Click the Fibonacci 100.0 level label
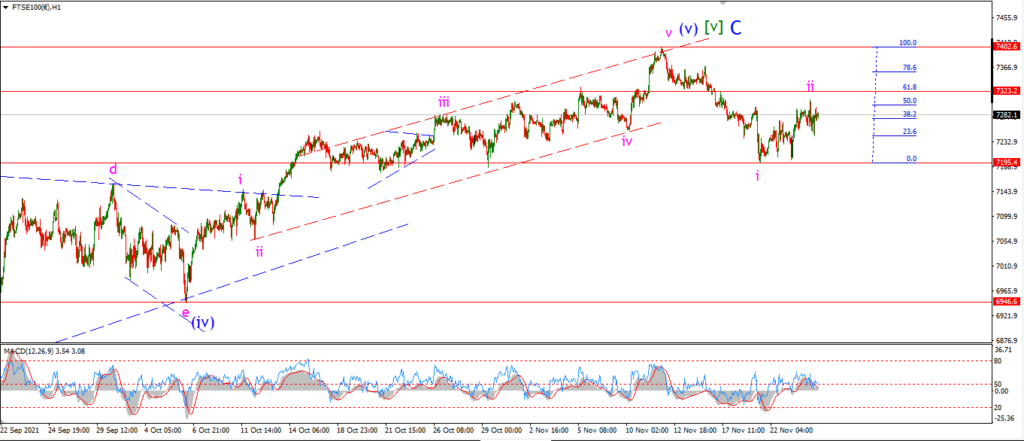The image size is (1024, 441). click(908, 42)
